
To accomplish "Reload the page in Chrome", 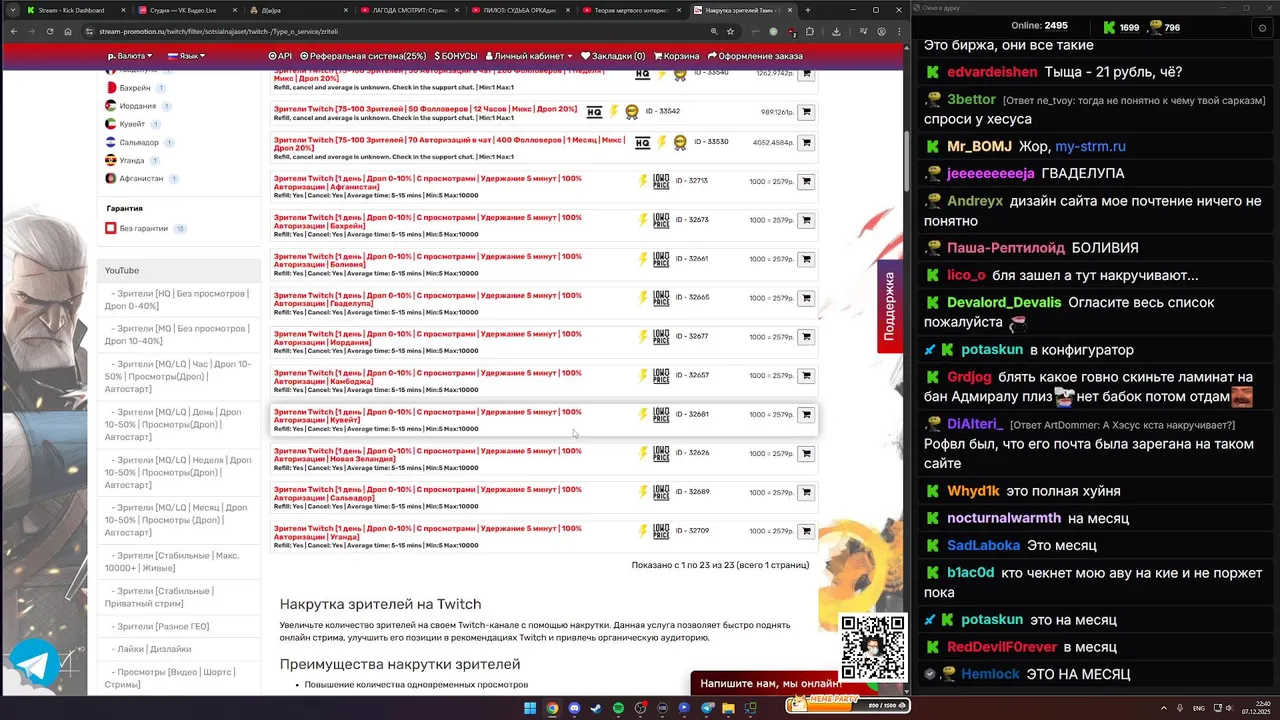I will 49,31.
